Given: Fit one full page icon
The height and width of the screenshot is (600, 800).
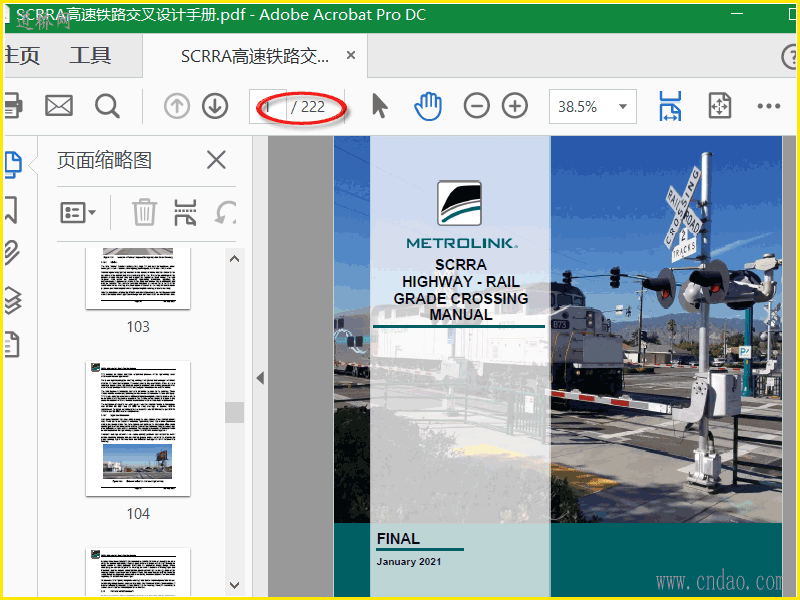Looking at the screenshot, I should [x=720, y=106].
